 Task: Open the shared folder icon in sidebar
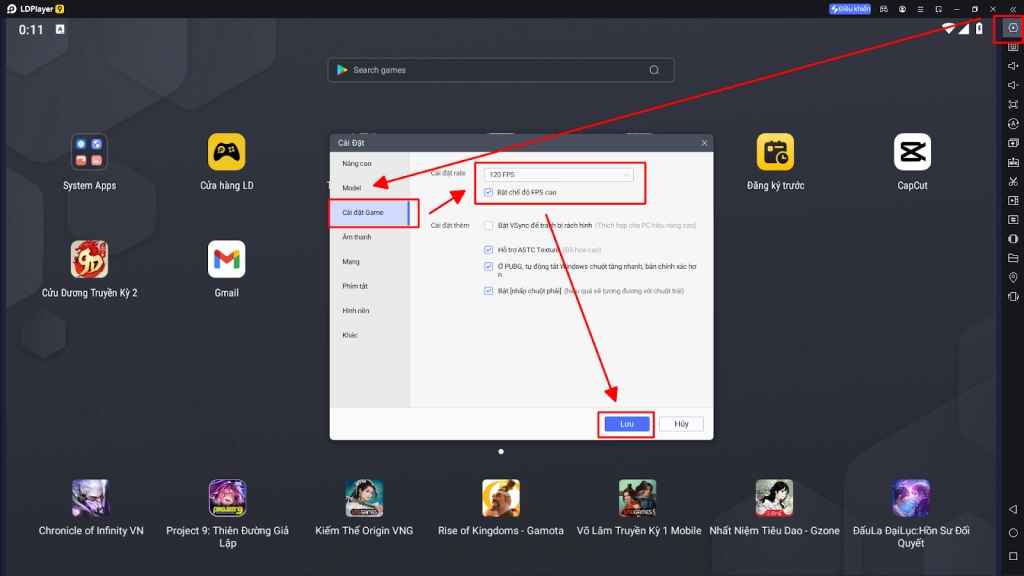[1013, 258]
